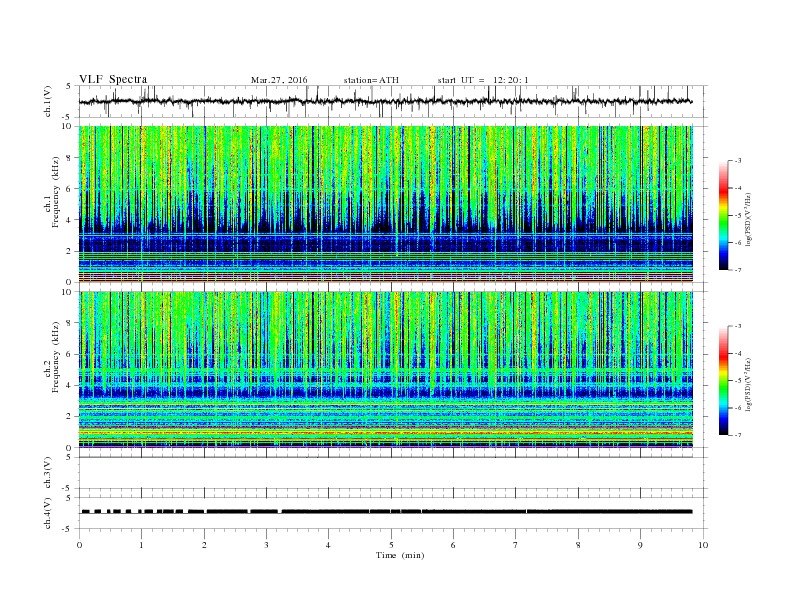Select the "start UT = 12:20:1" text
The image size is (792, 612).
(483, 80)
